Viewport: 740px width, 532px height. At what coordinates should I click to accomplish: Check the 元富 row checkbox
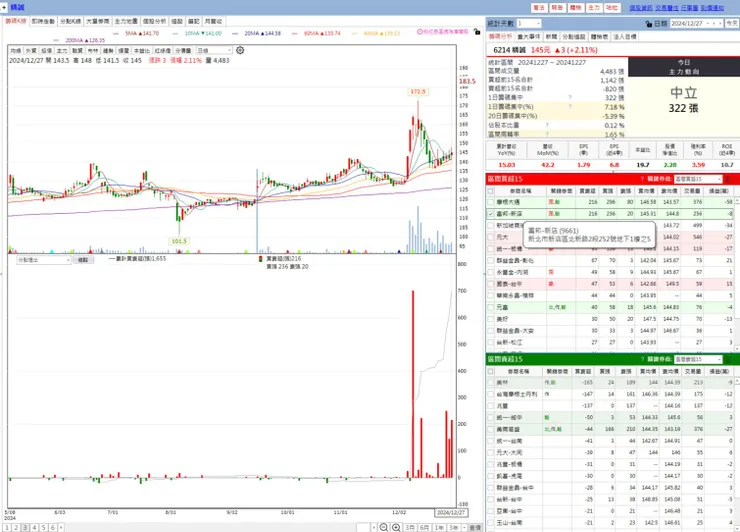[491, 307]
